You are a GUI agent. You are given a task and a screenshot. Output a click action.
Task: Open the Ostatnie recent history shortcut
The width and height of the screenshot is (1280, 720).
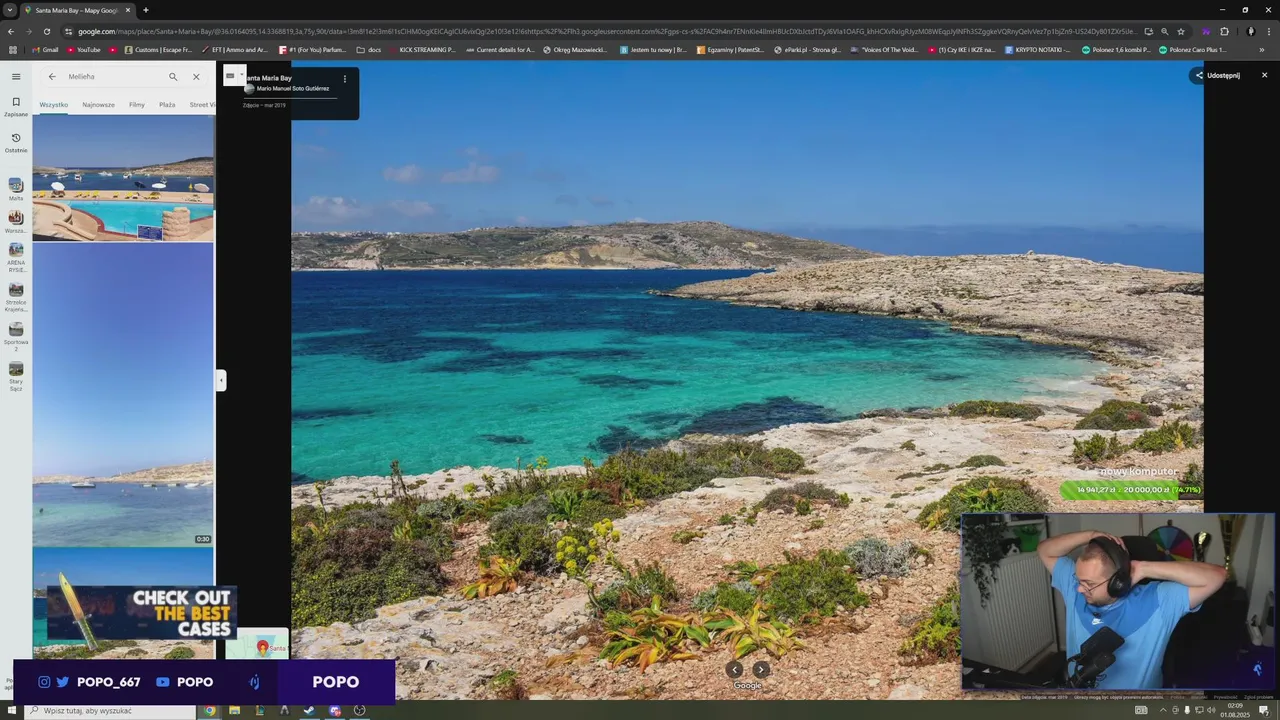point(16,142)
